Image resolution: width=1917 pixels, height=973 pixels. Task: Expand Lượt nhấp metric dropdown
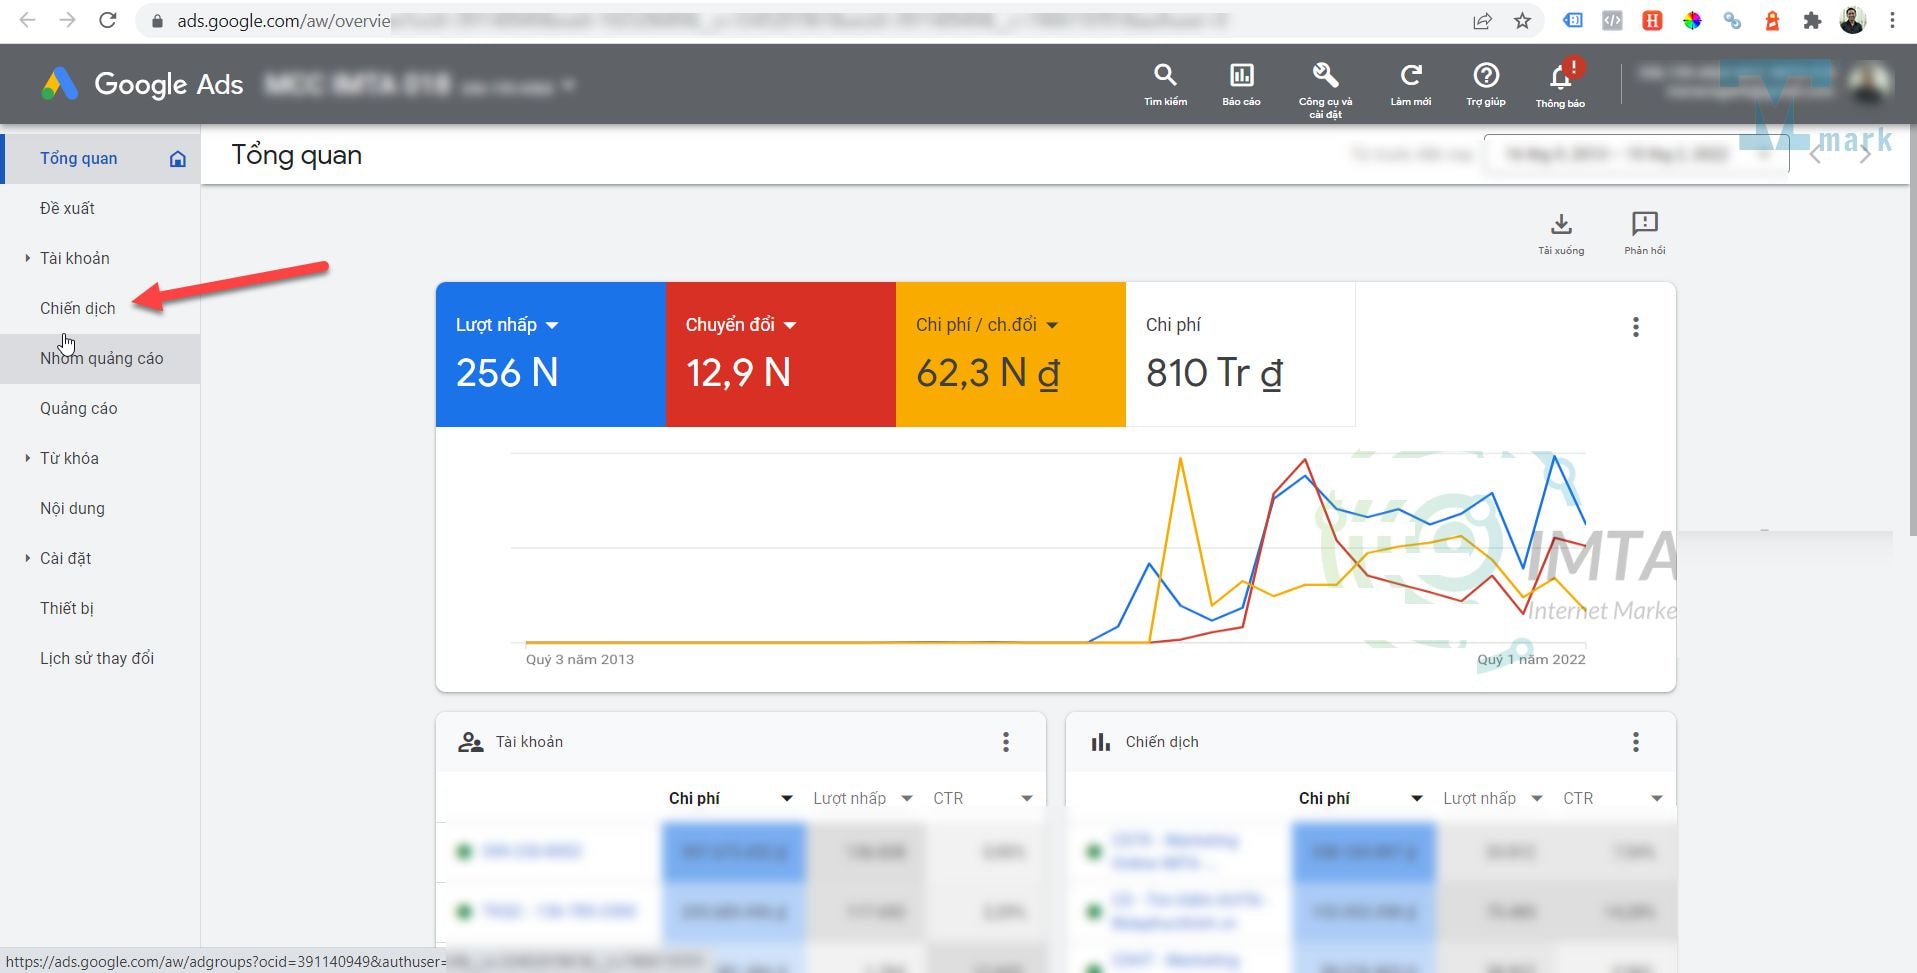click(x=552, y=326)
